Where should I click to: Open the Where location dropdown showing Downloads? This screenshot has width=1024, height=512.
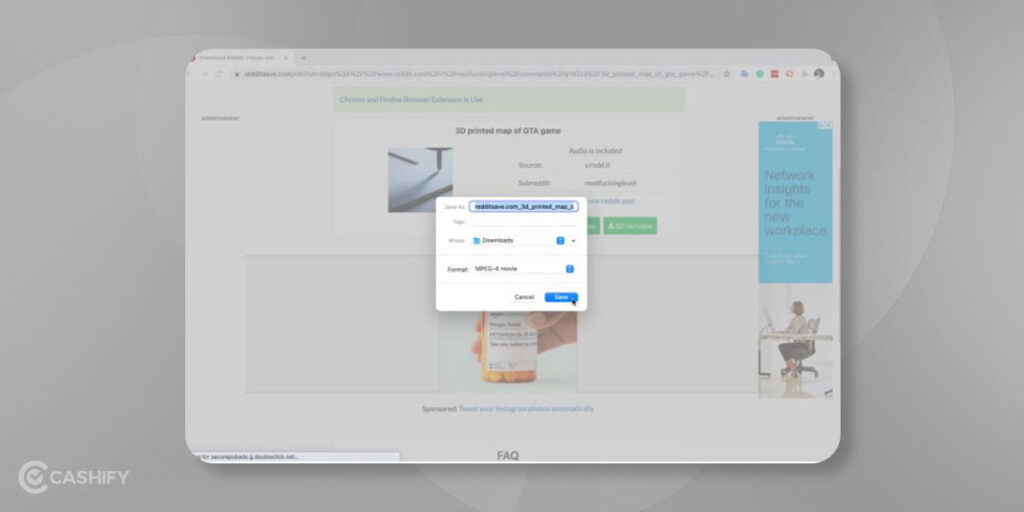(518, 240)
